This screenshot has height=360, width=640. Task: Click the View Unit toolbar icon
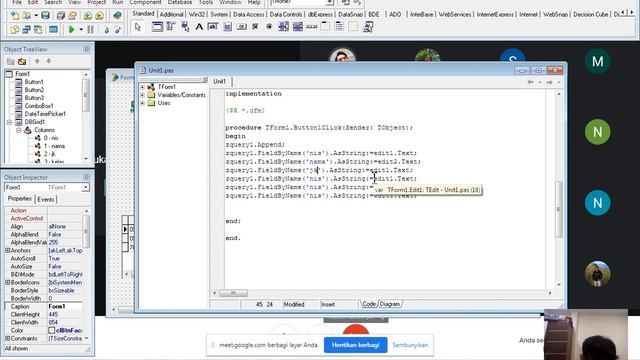[x=15, y=29]
